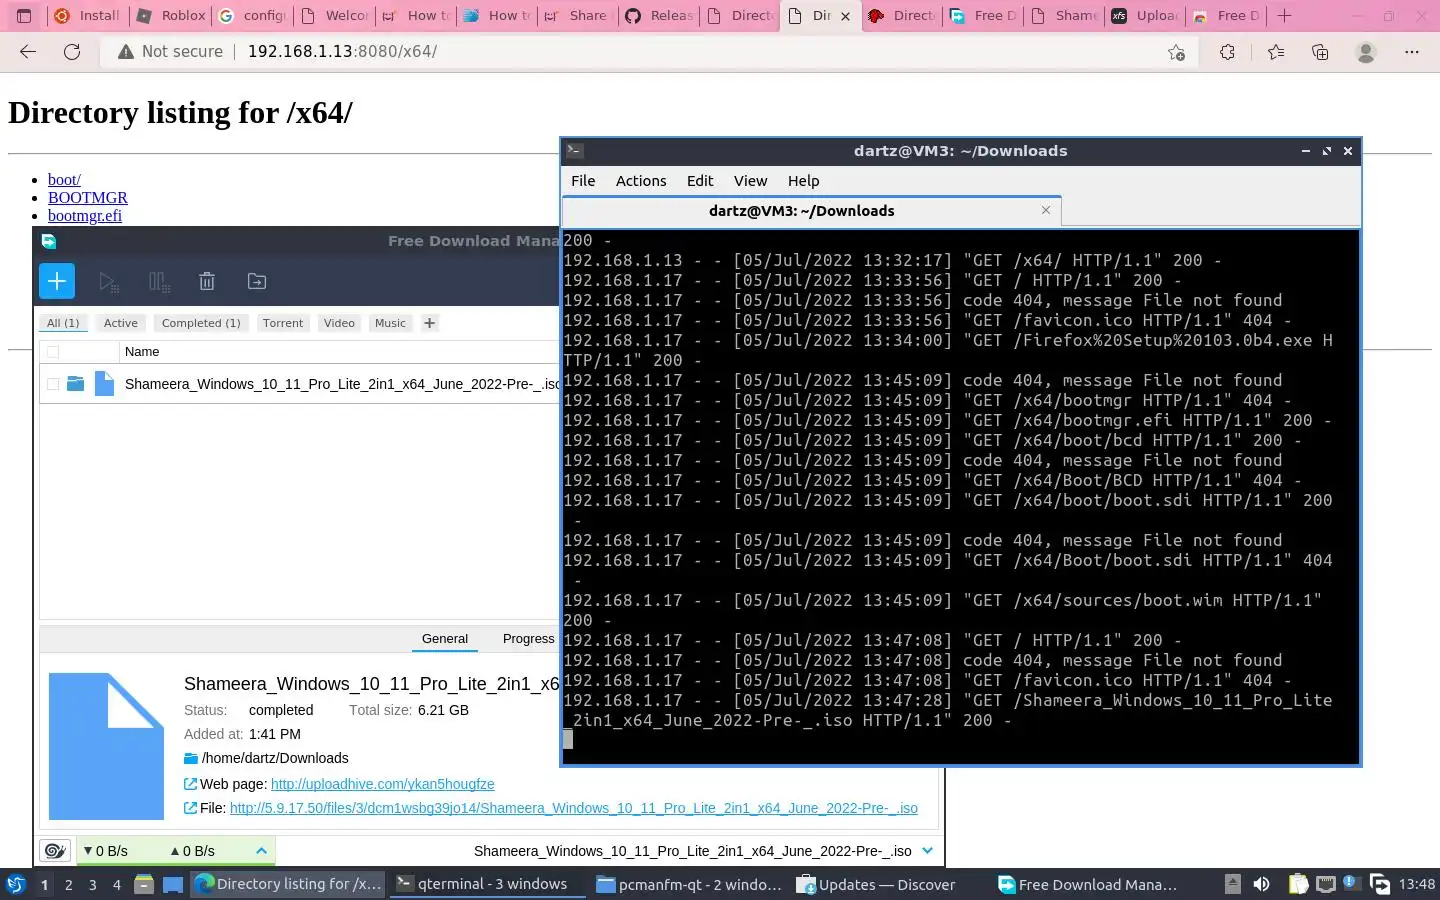The image size is (1440, 900).
Task: Open the Lubuntu start menu icon
Action: [16, 884]
